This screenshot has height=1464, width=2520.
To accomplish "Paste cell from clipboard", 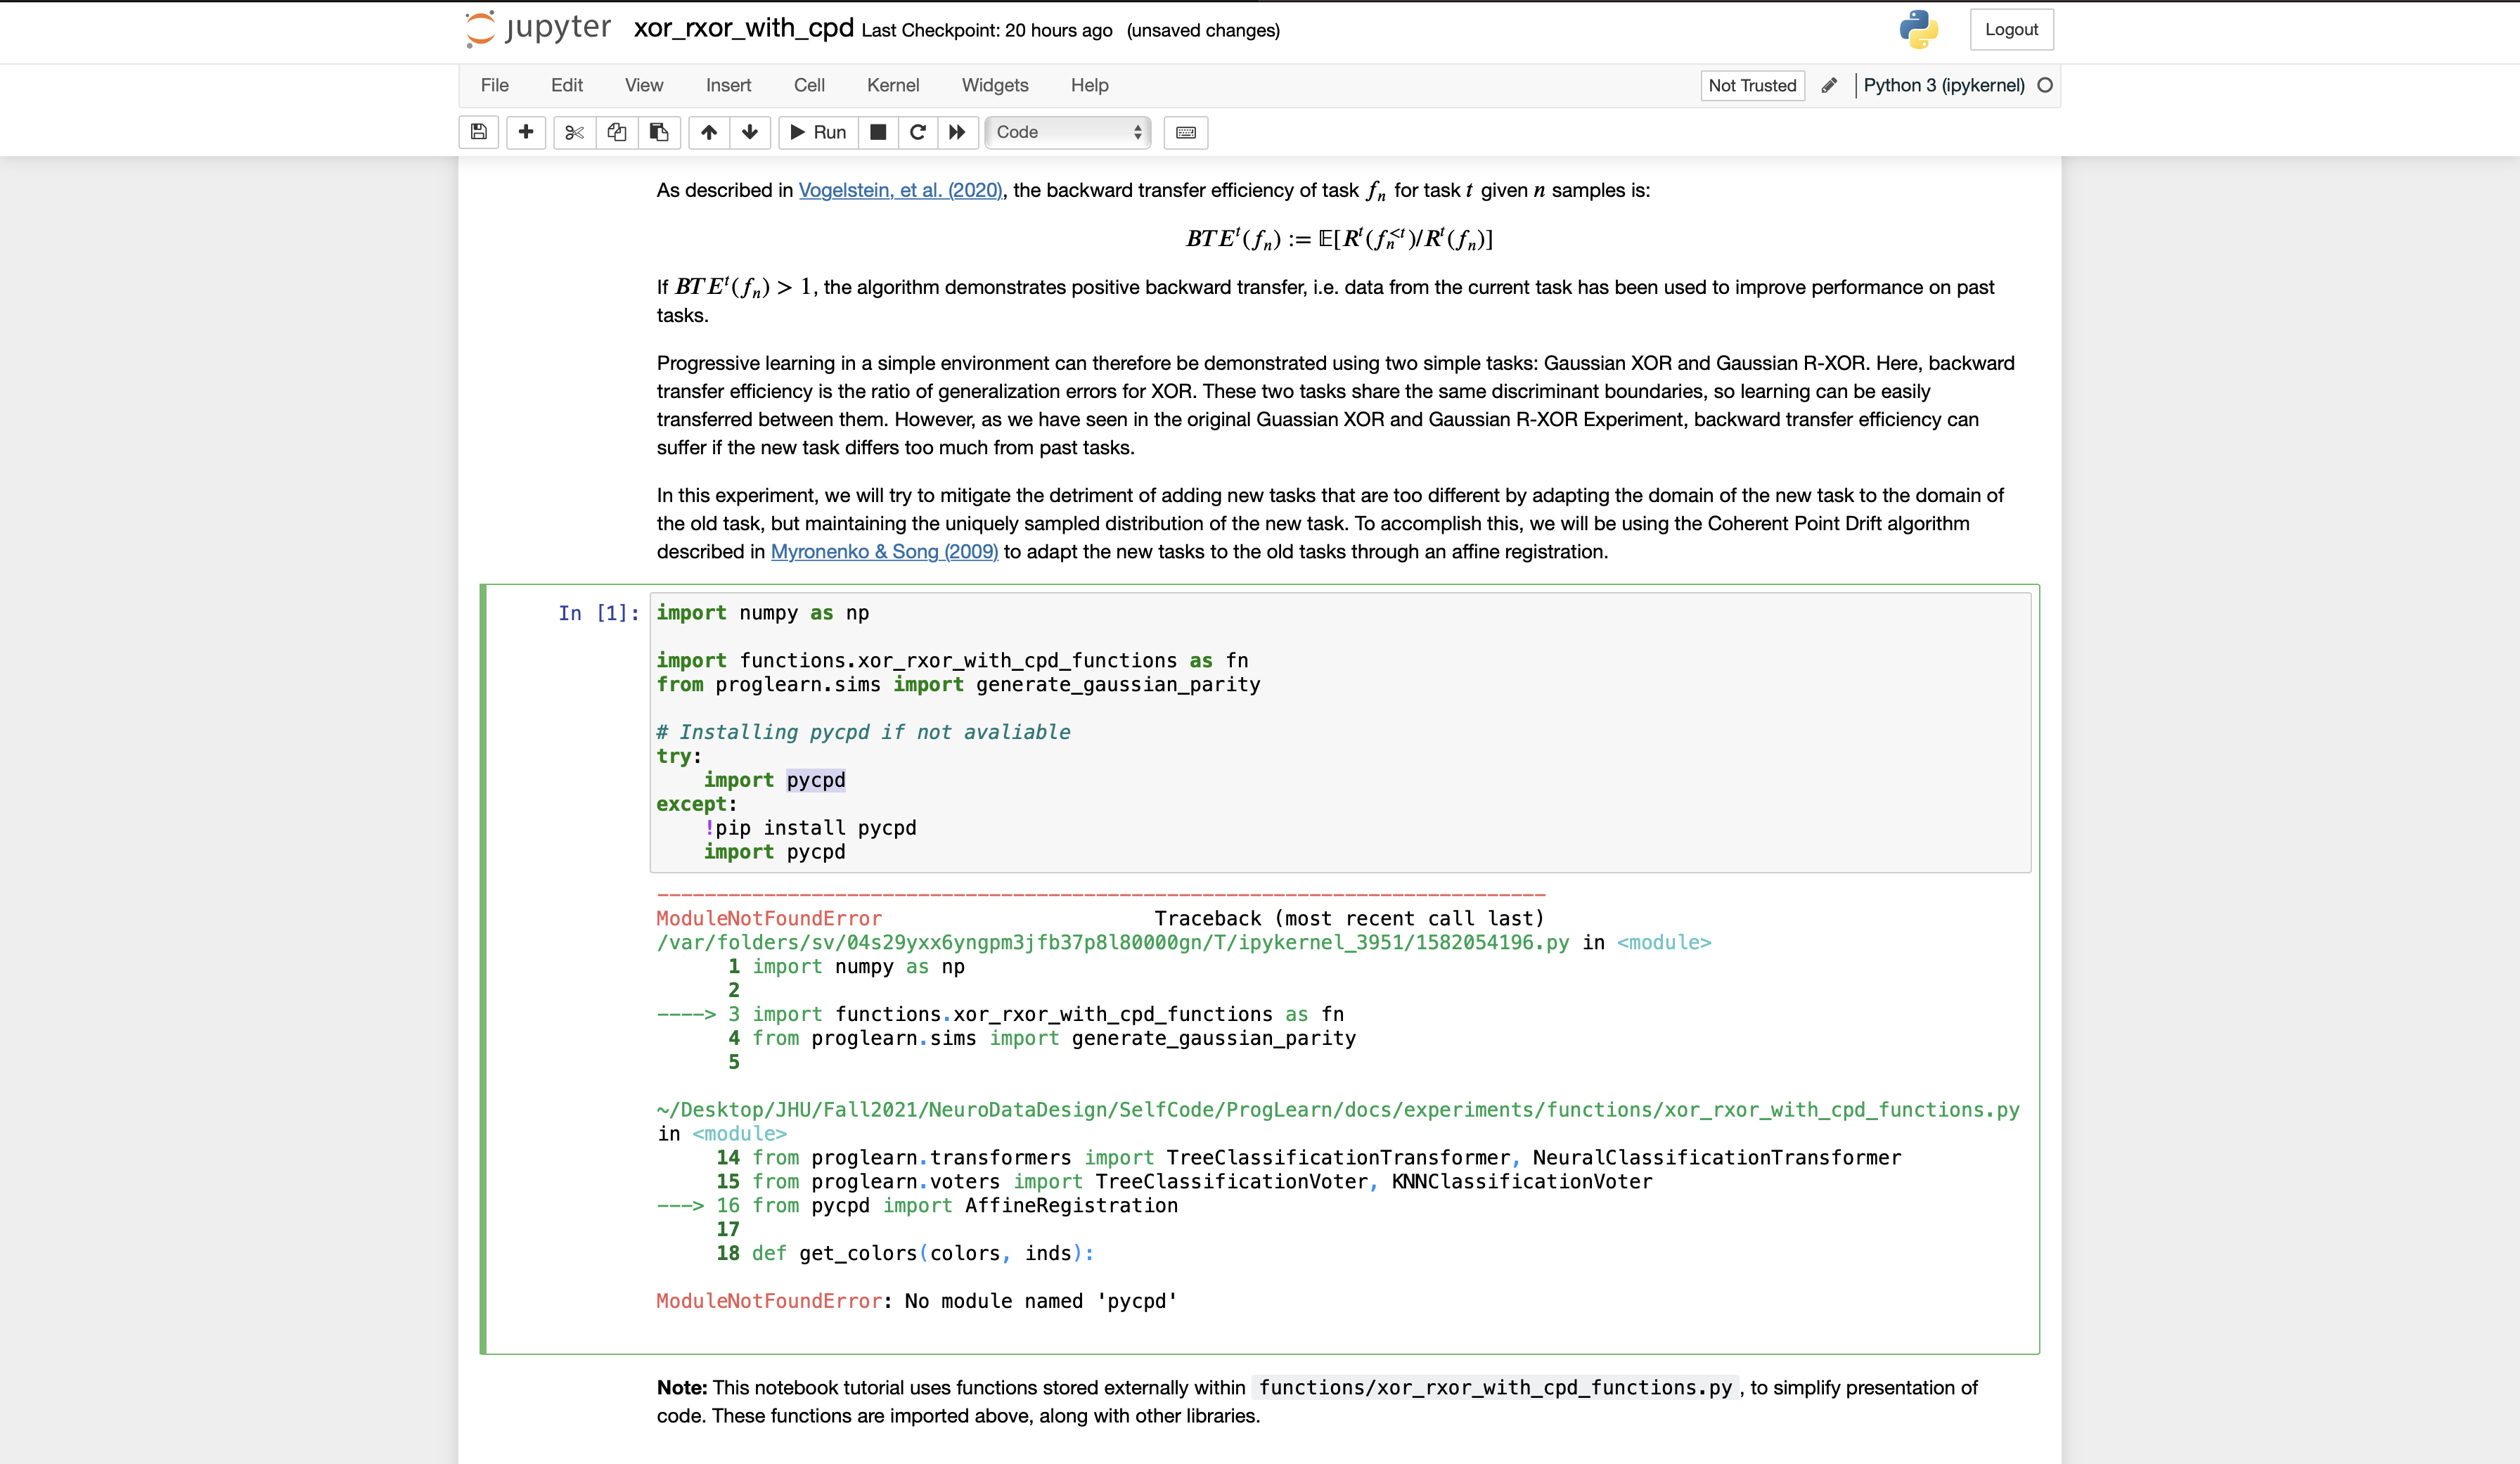I will pos(659,132).
